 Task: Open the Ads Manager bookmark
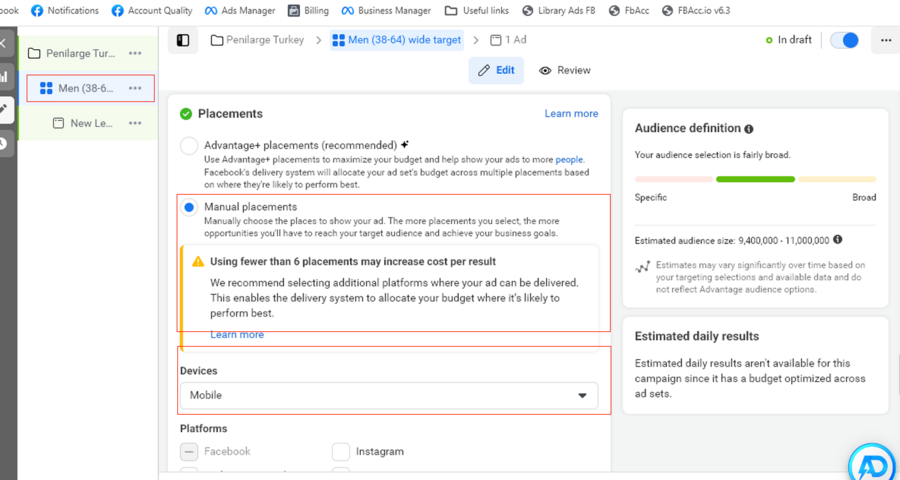[x=240, y=10]
